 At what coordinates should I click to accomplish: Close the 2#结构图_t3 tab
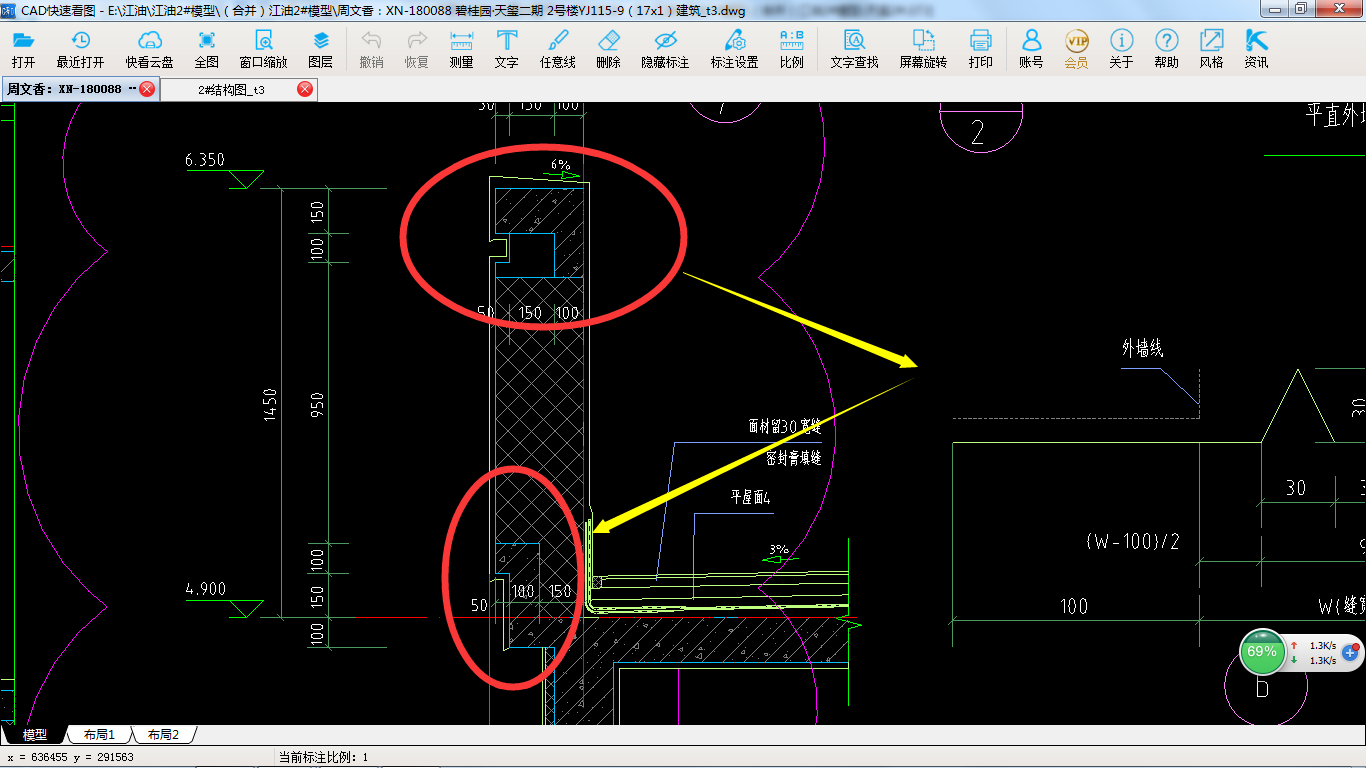point(305,89)
